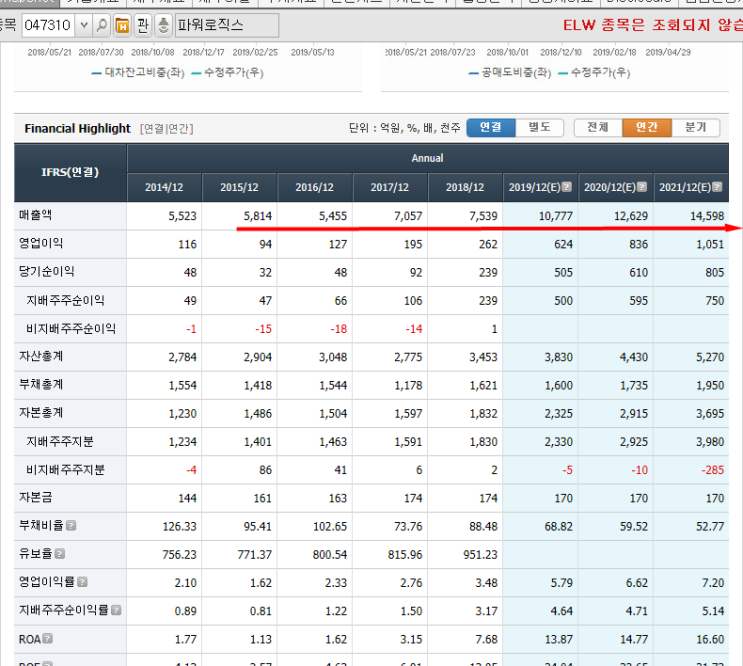Click the 단위 : 억원, %, 배, 천주 label
This screenshot has height=666, width=743.
click(404, 128)
